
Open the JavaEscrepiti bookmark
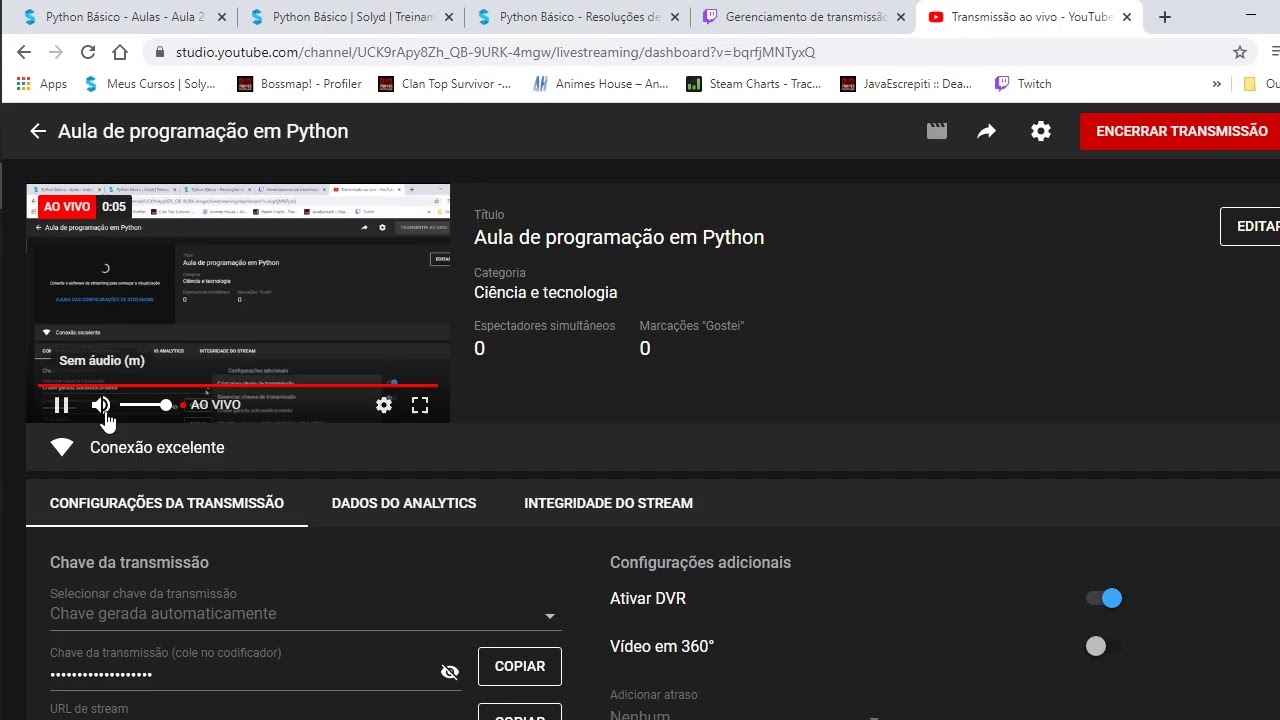coord(906,84)
